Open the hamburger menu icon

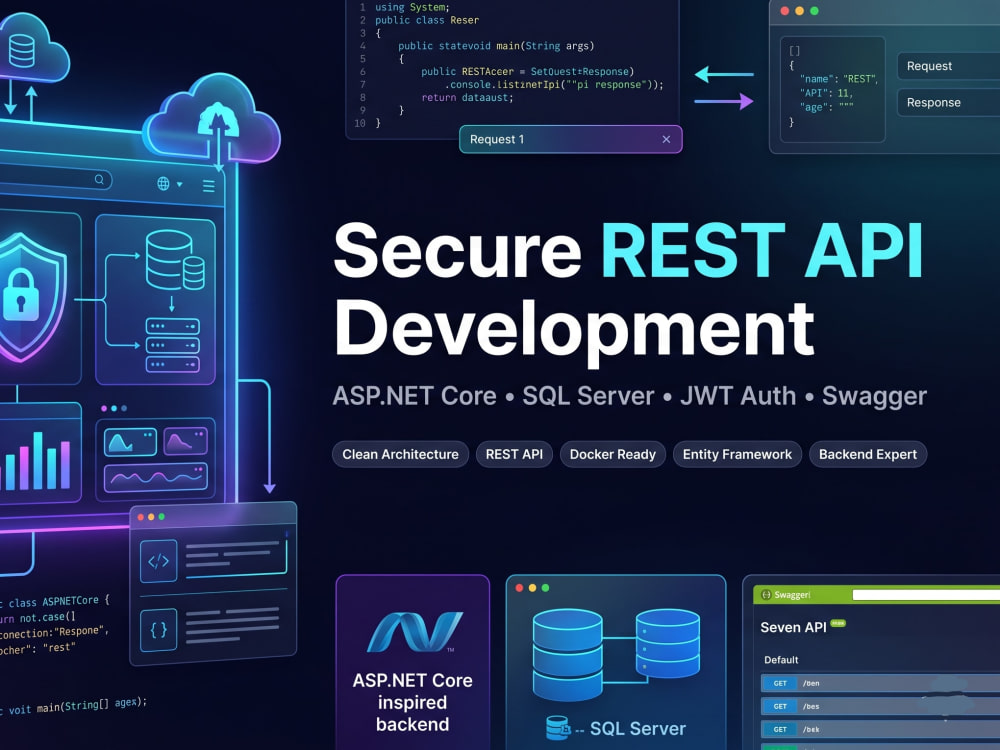(x=209, y=186)
